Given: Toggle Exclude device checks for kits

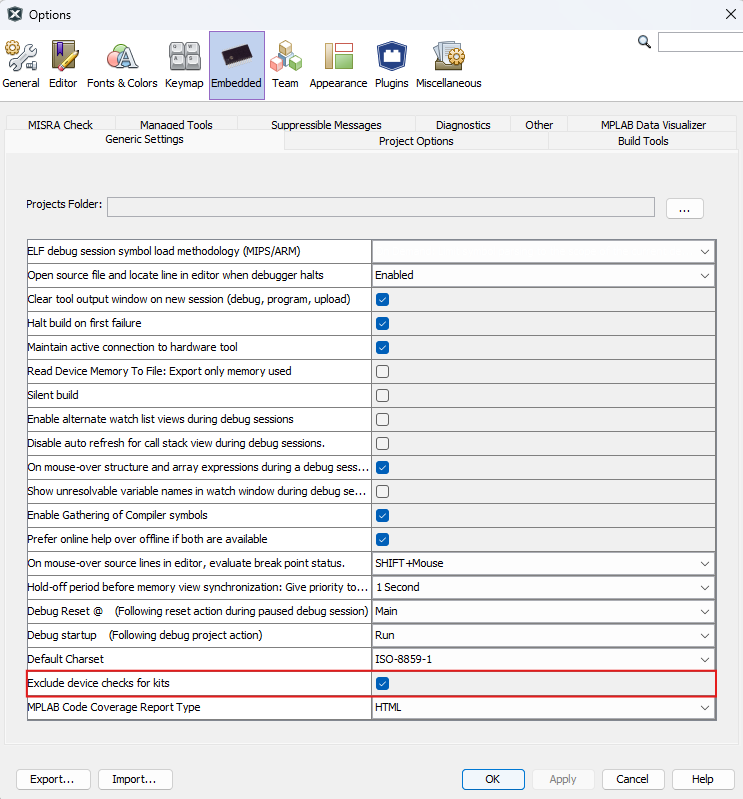Looking at the screenshot, I should (382, 683).
